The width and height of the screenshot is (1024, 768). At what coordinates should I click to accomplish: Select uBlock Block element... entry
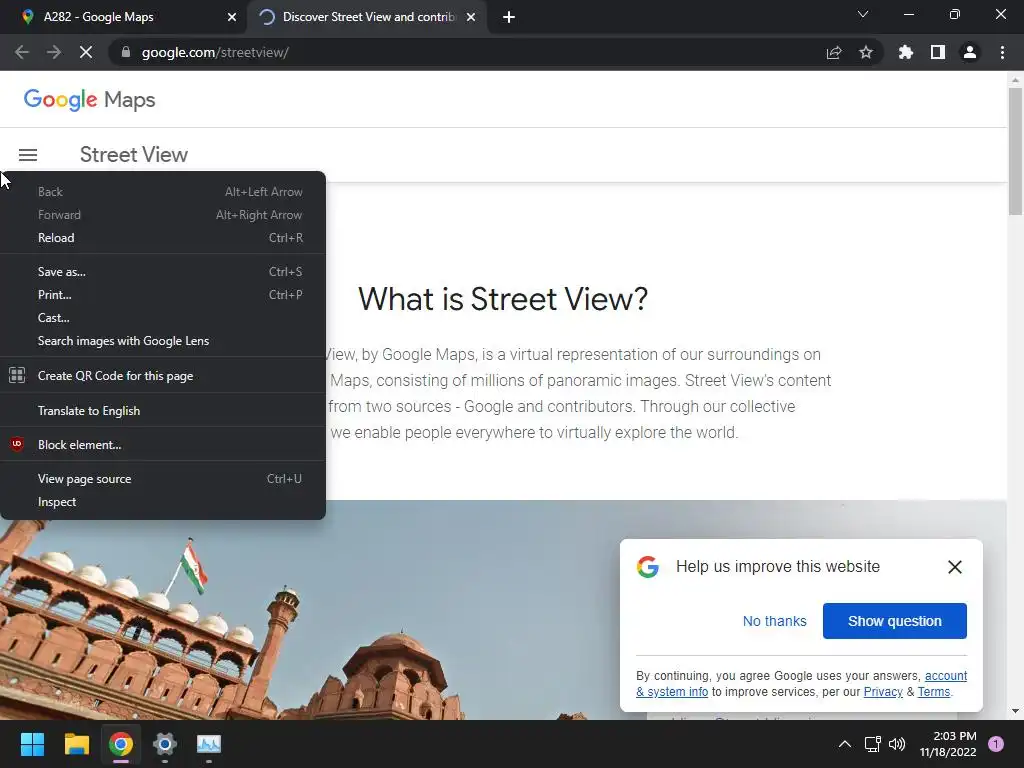point(163,445)
